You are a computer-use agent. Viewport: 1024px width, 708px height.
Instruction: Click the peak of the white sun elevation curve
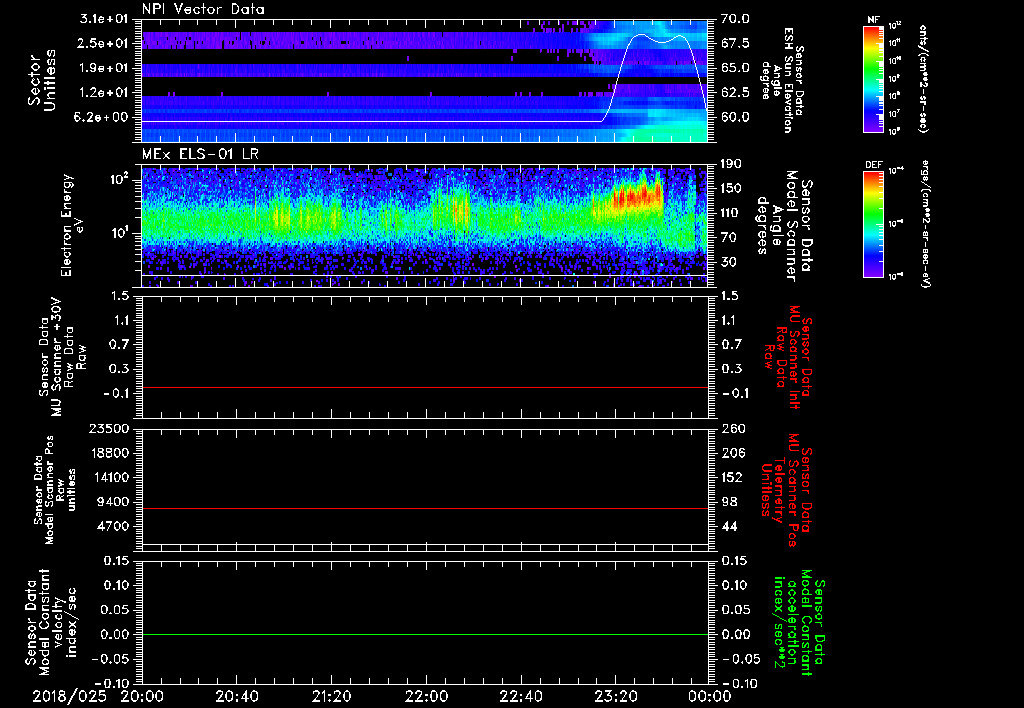(641, 35)
